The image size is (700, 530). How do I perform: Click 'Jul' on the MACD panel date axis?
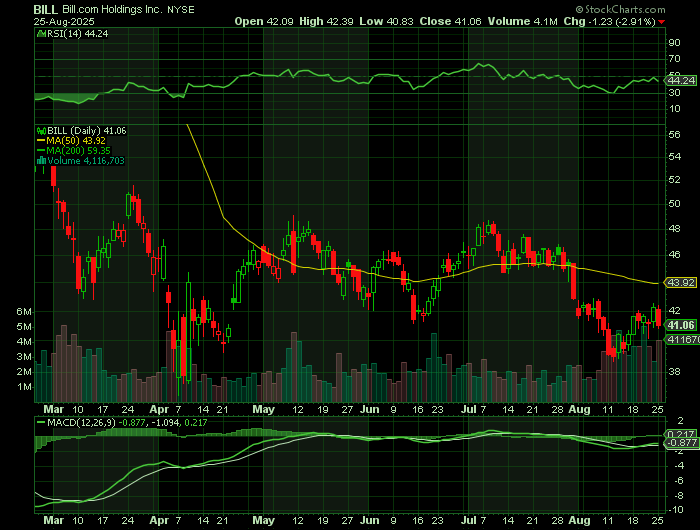469,521
